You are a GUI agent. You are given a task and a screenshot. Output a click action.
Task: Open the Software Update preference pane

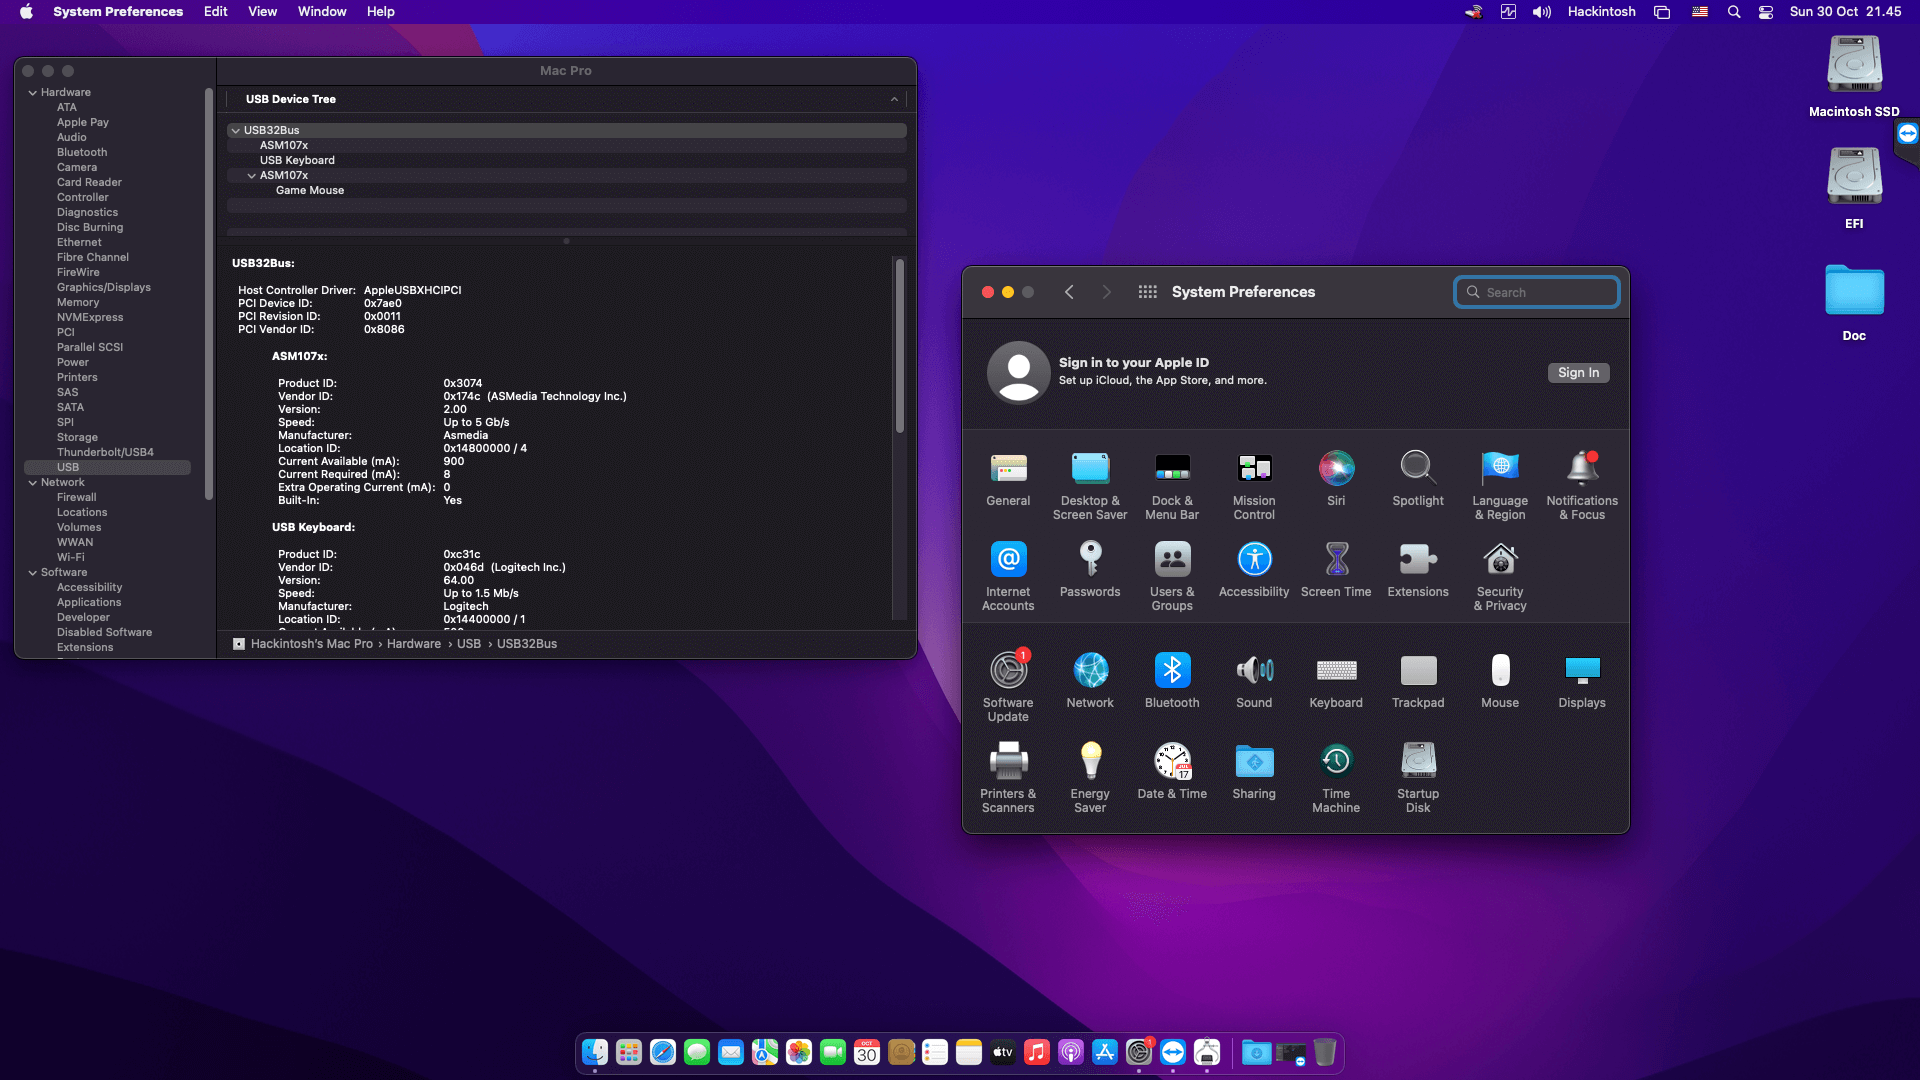click(1008, 671)
